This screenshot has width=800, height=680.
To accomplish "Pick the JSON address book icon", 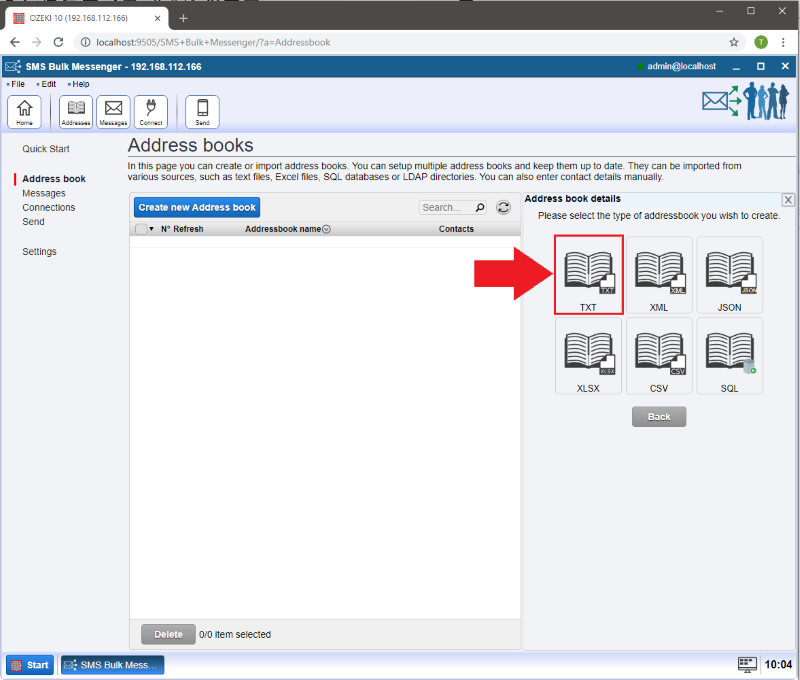I will click(x=729, y=276).
